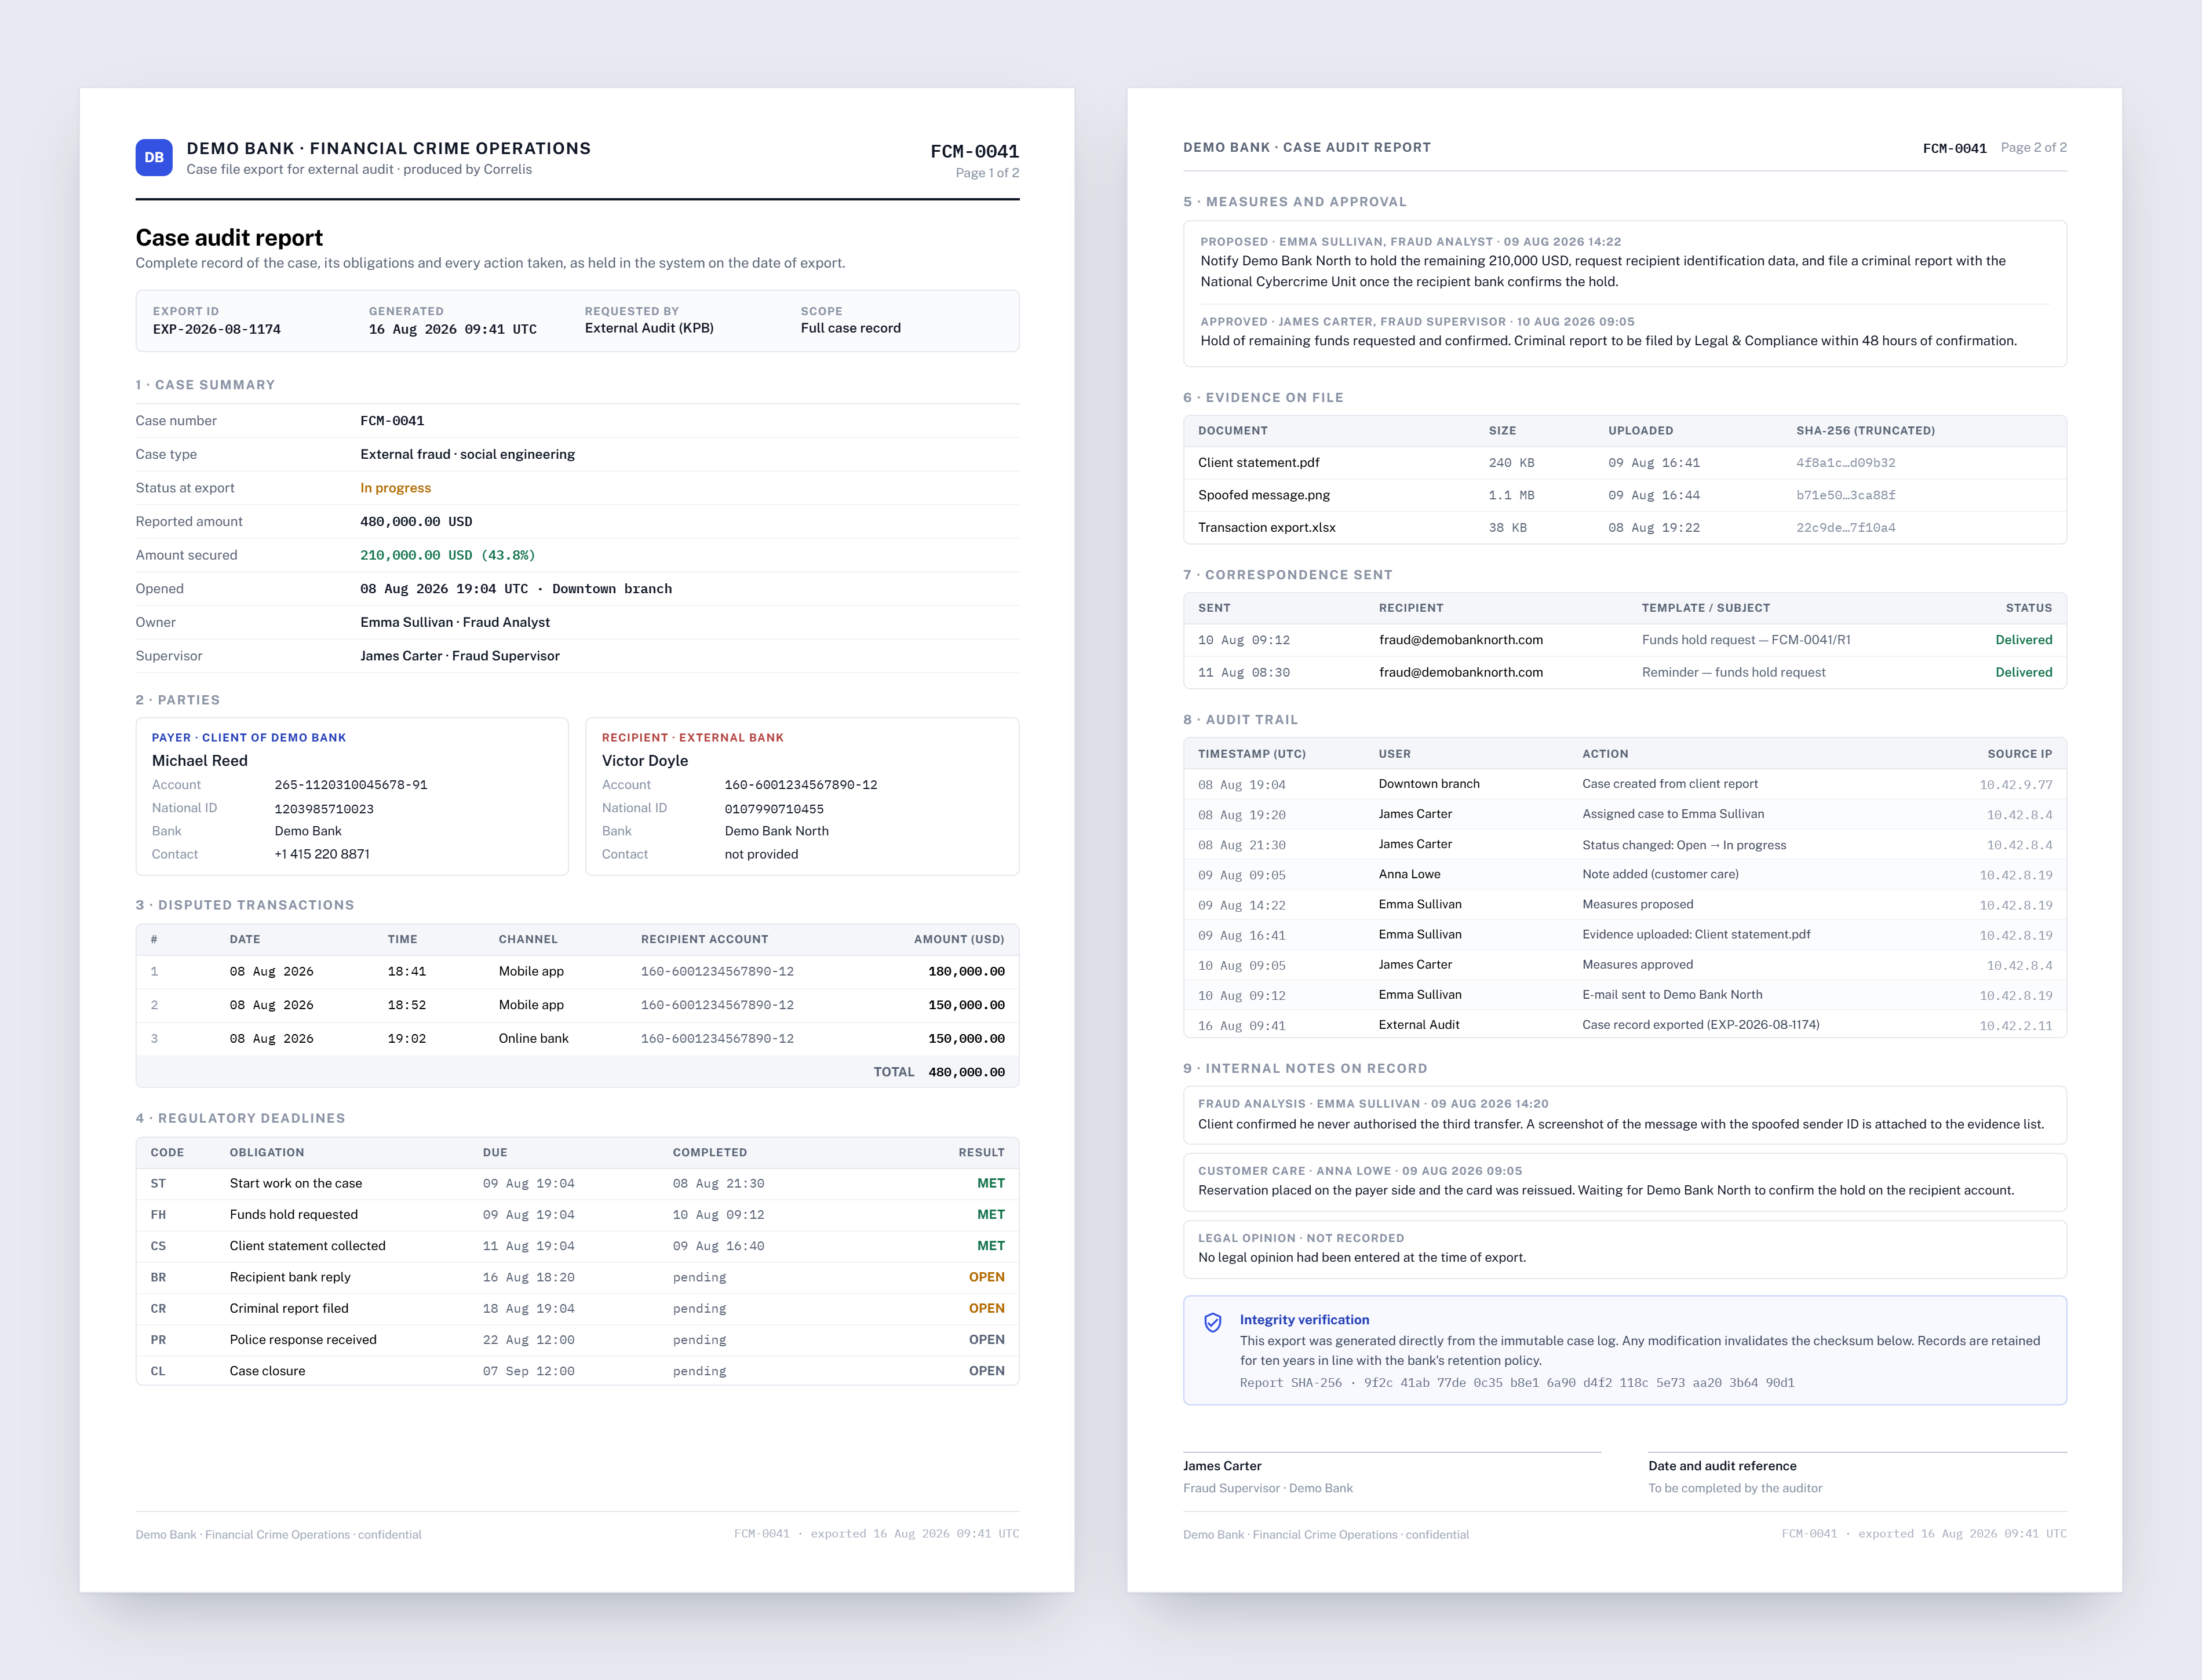Click Delivered status for the Reminder email

click(x=2023, y=672)
